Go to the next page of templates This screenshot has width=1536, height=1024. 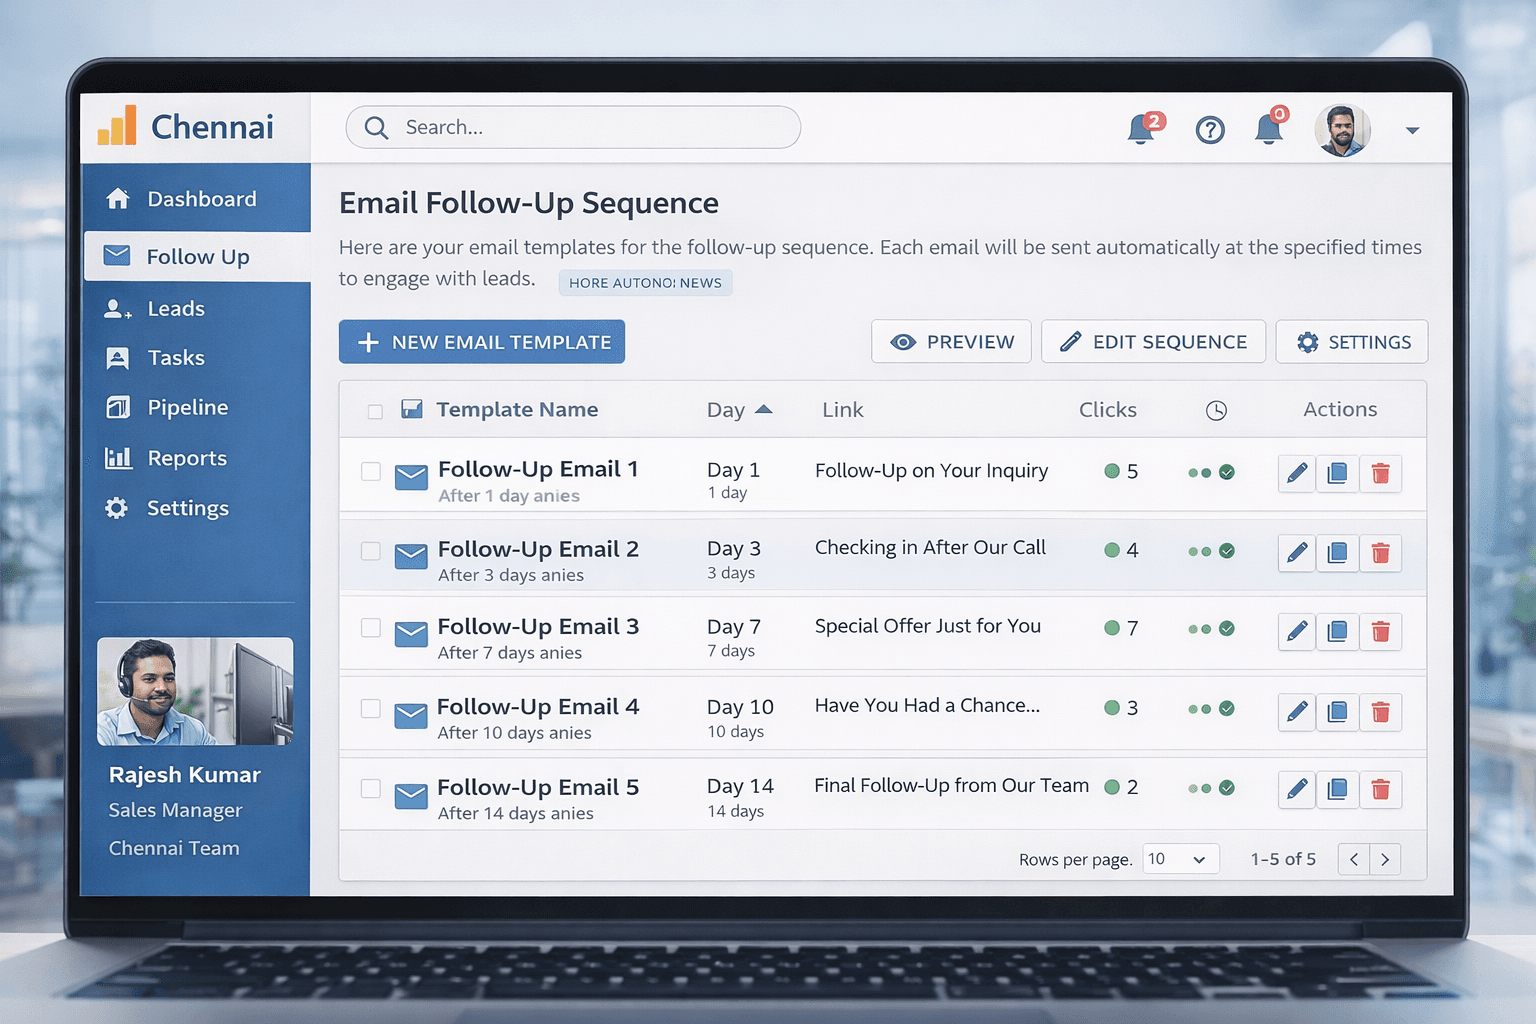pyautogui.click(x=1385, y=858)
